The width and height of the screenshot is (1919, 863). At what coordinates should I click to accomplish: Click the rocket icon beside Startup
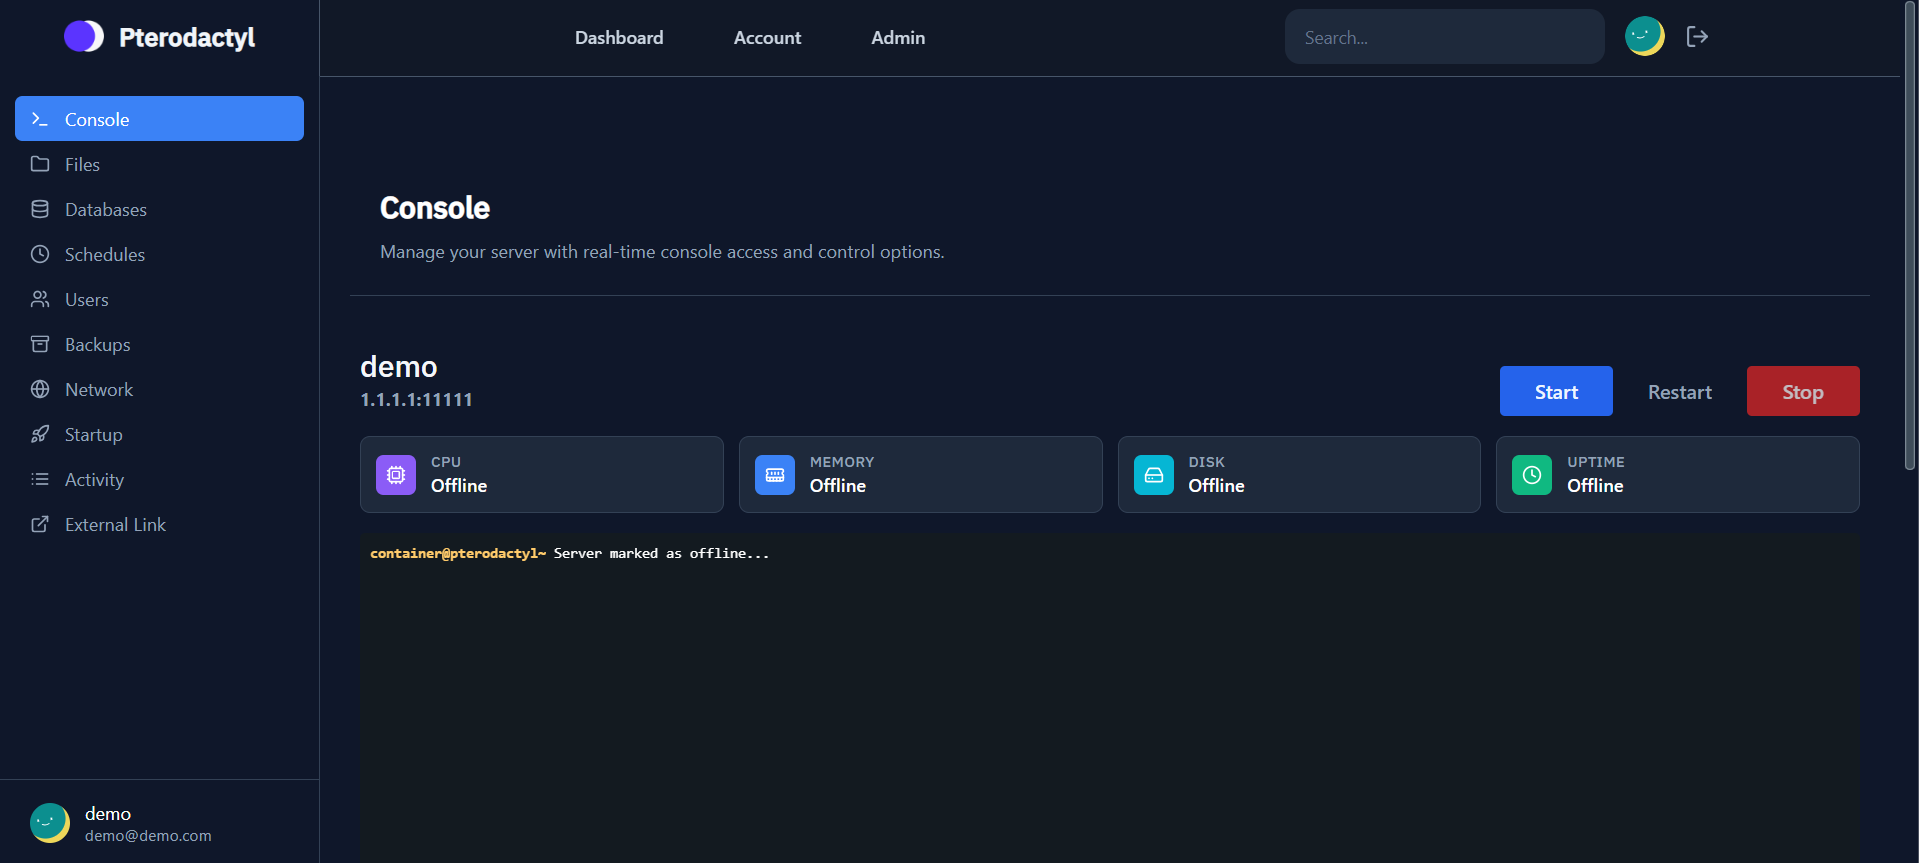coord(40,434)
